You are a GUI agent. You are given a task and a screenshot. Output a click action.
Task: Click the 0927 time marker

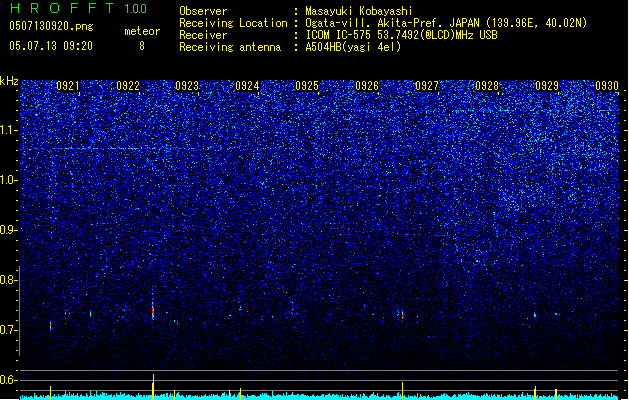point(427,85)
